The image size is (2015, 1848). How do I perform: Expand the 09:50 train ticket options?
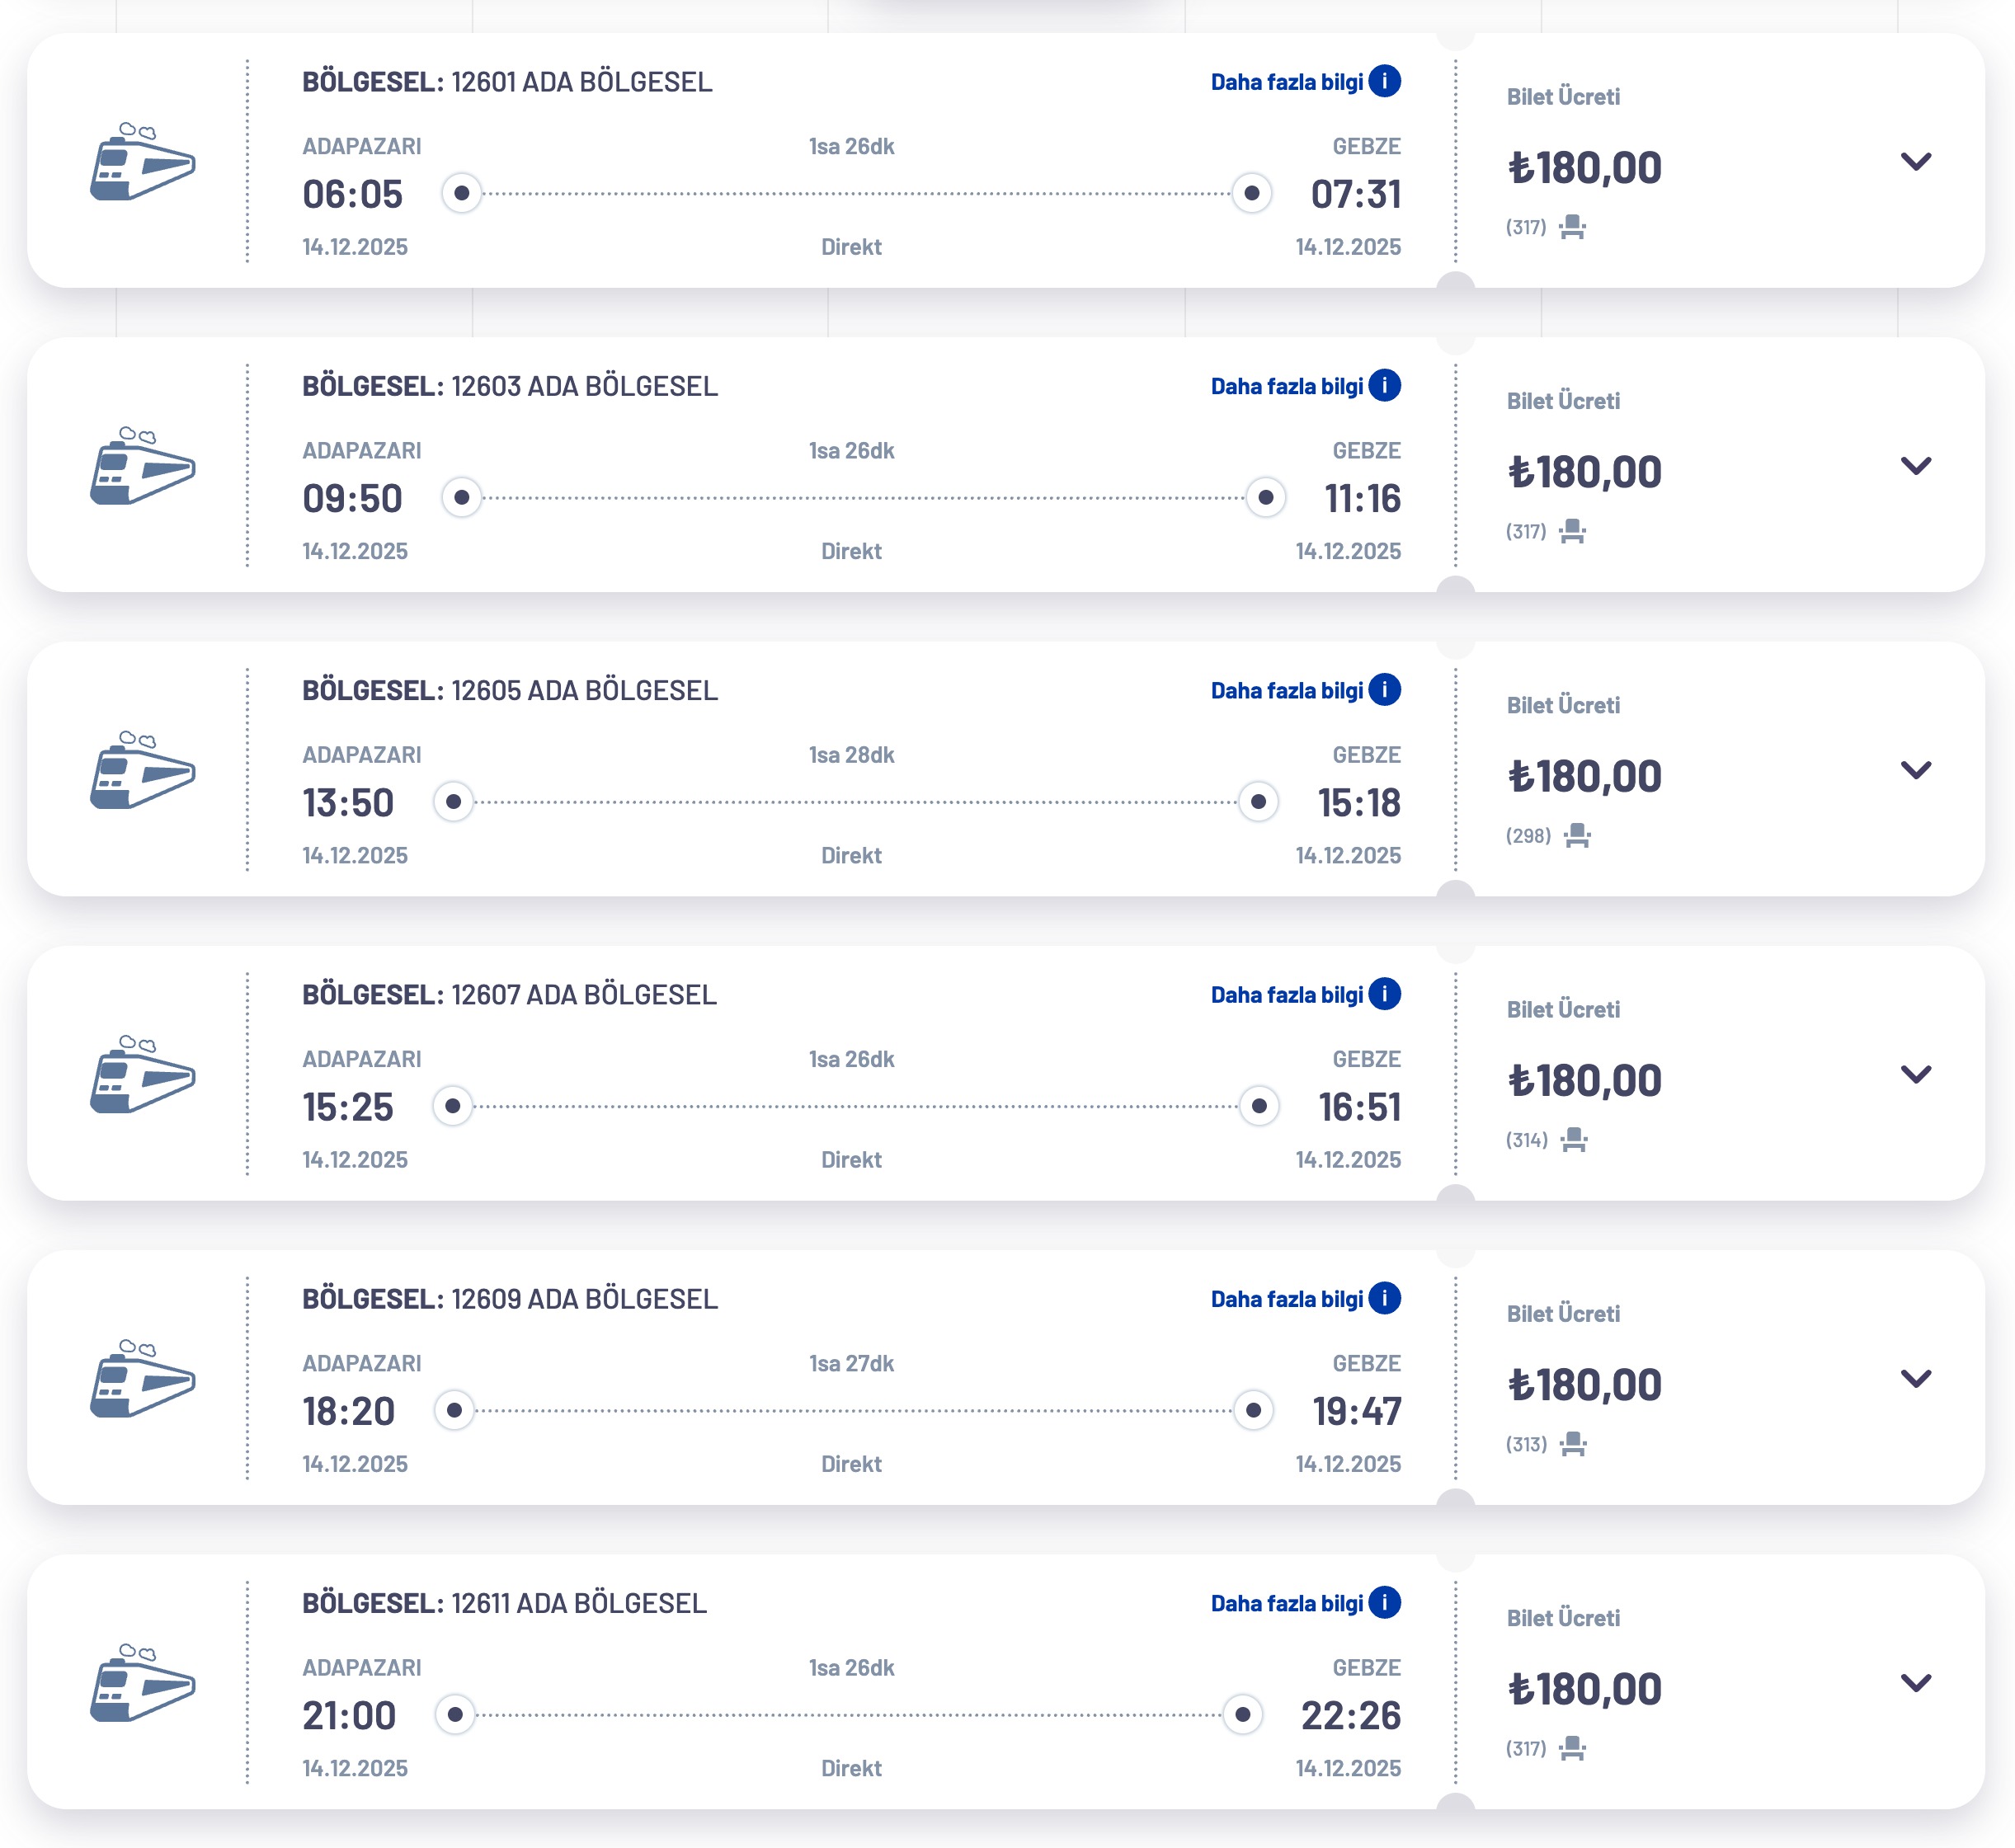pyautogui.click(x=1915, y=466)
